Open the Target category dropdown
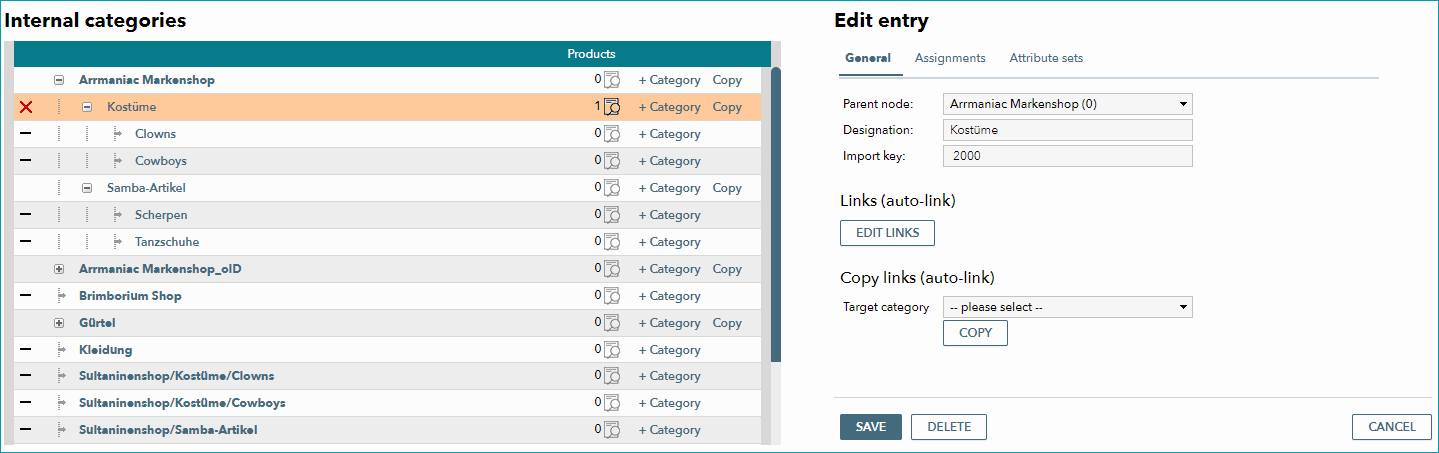Viewport: 1439px width, 453px height. pyautogui.click(x=1067, y=307)
